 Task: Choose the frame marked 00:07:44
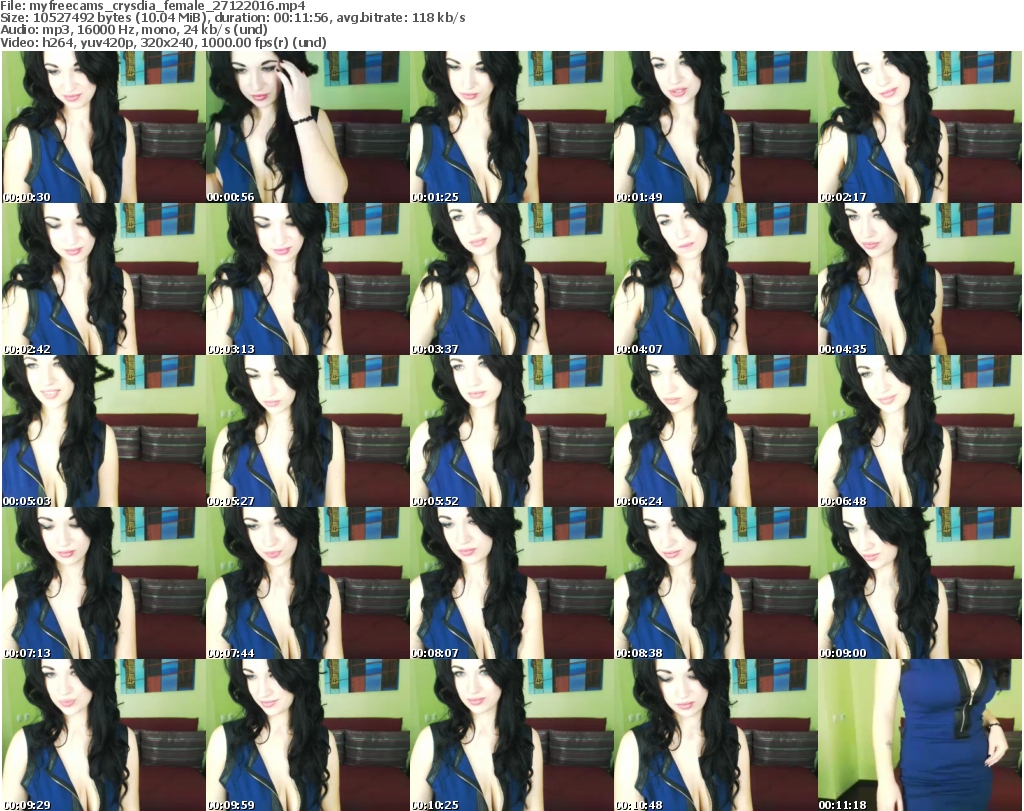308,583
